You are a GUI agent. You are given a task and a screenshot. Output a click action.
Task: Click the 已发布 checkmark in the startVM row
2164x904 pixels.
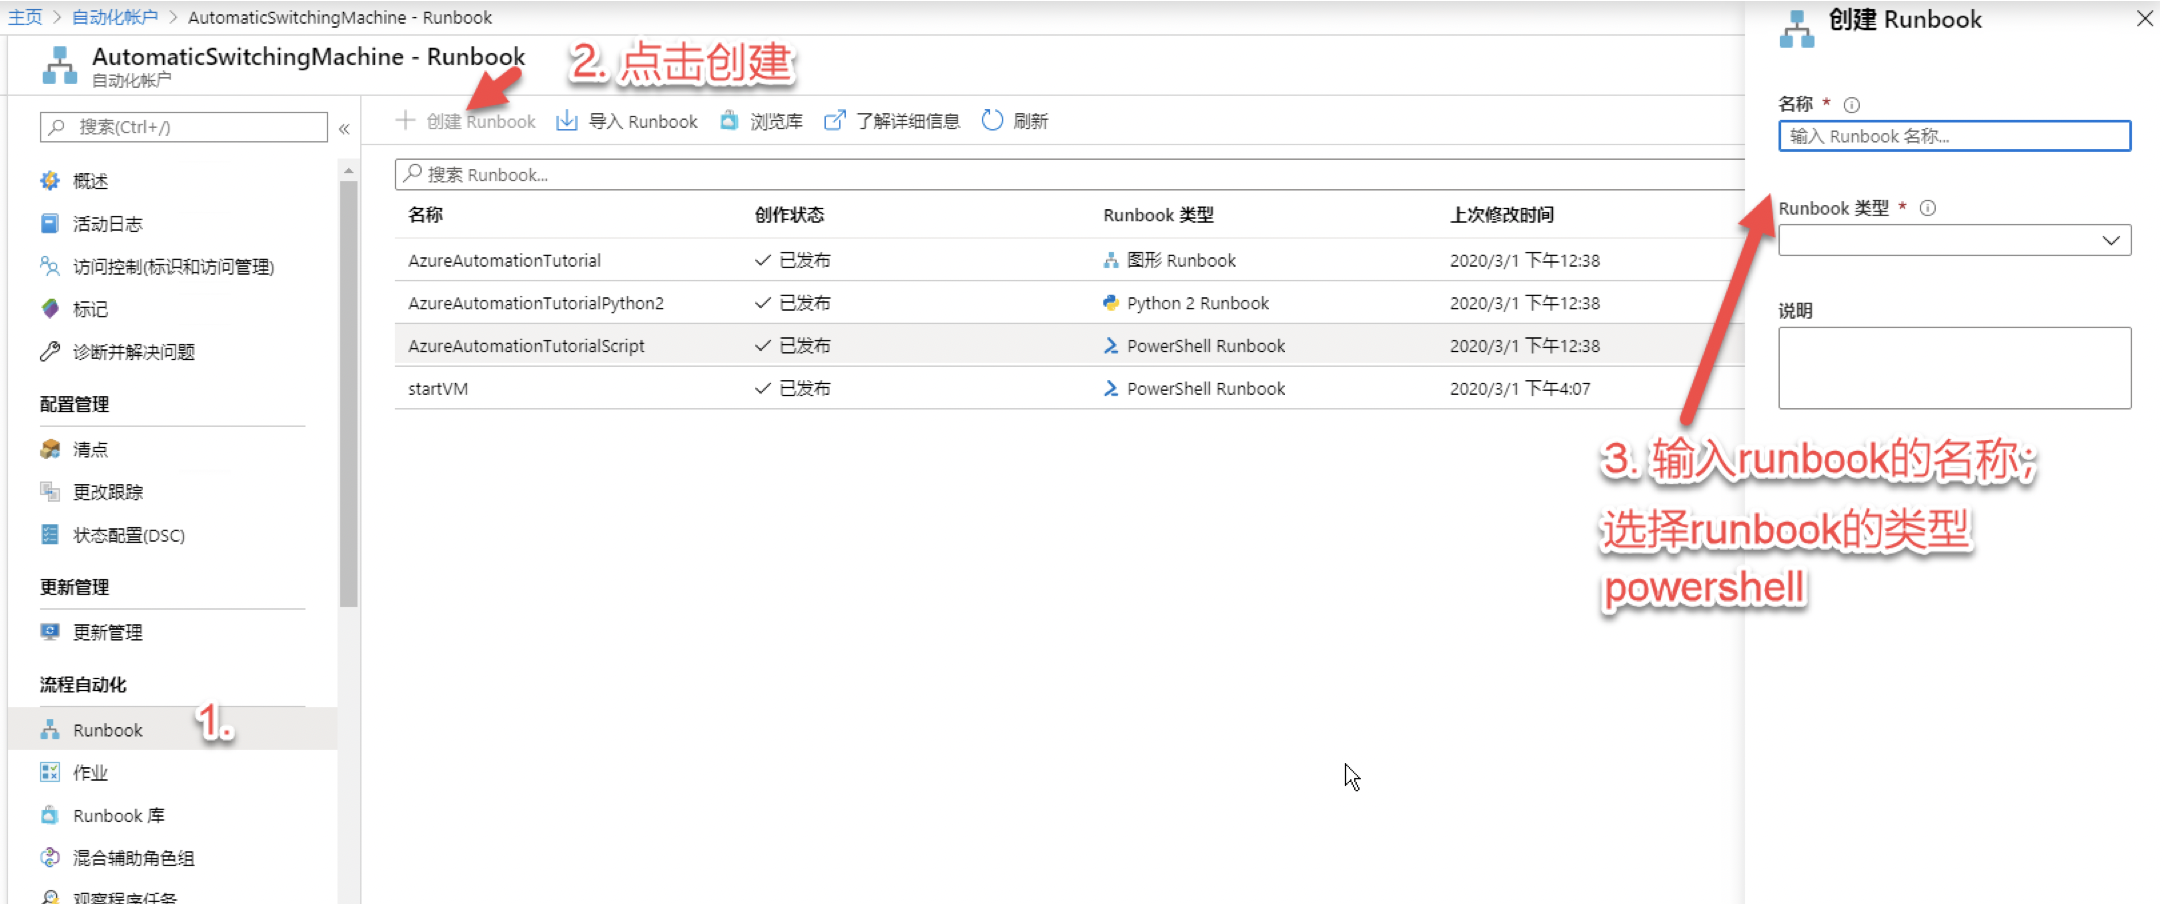[763, 388]
